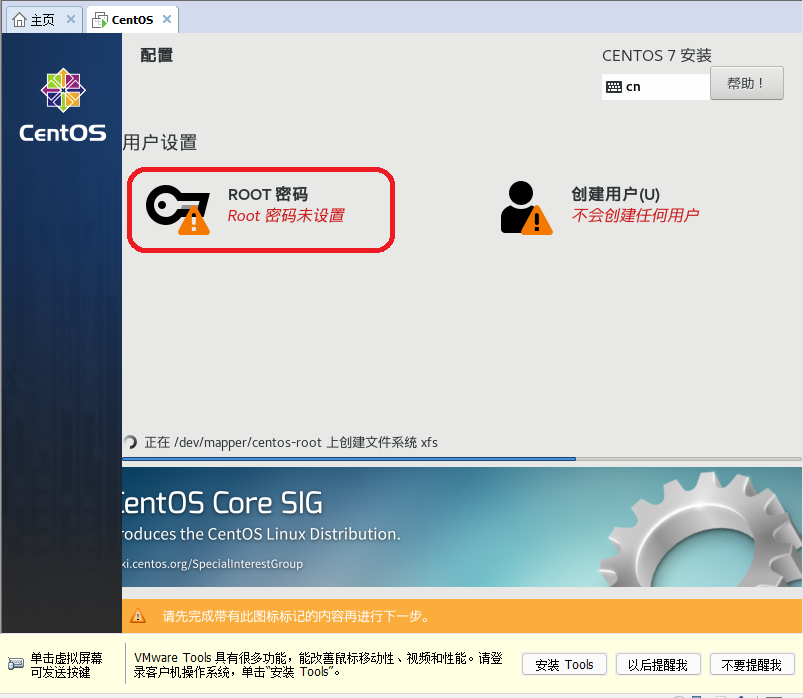Viewport: 803px width, 698px height.
Task: Click the keyboard layout icon beside cn
Action: 614,87
